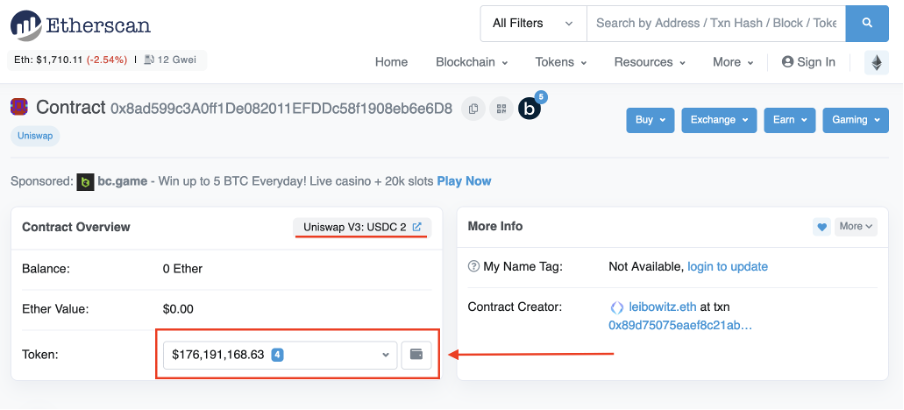
Task: Focus the search by address input field
Action: click(716, 23)
